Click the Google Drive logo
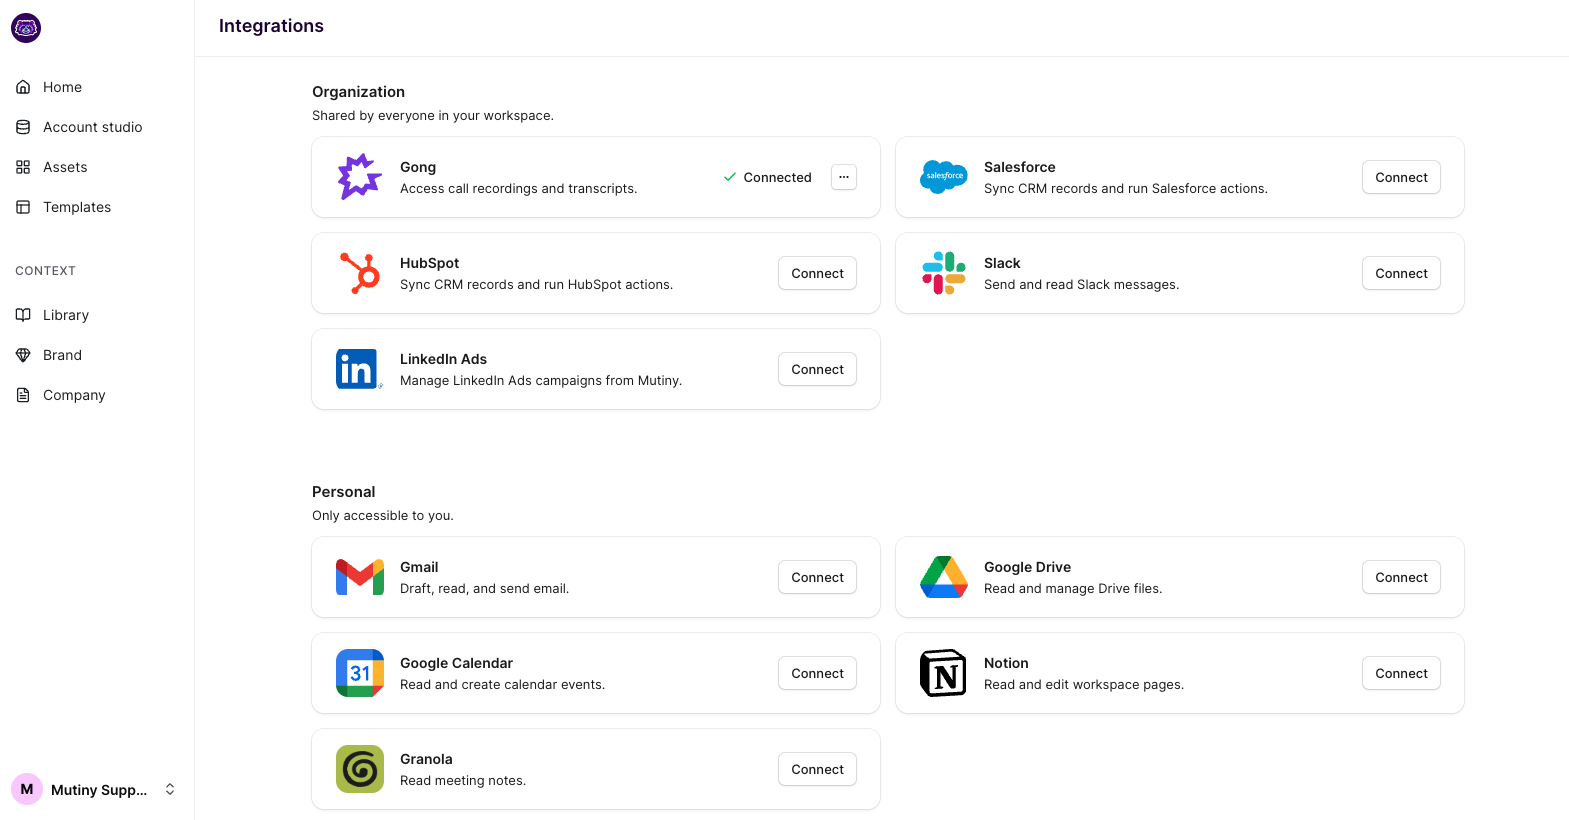This screenshot has height=820, width=1569. tap(944, 577)
